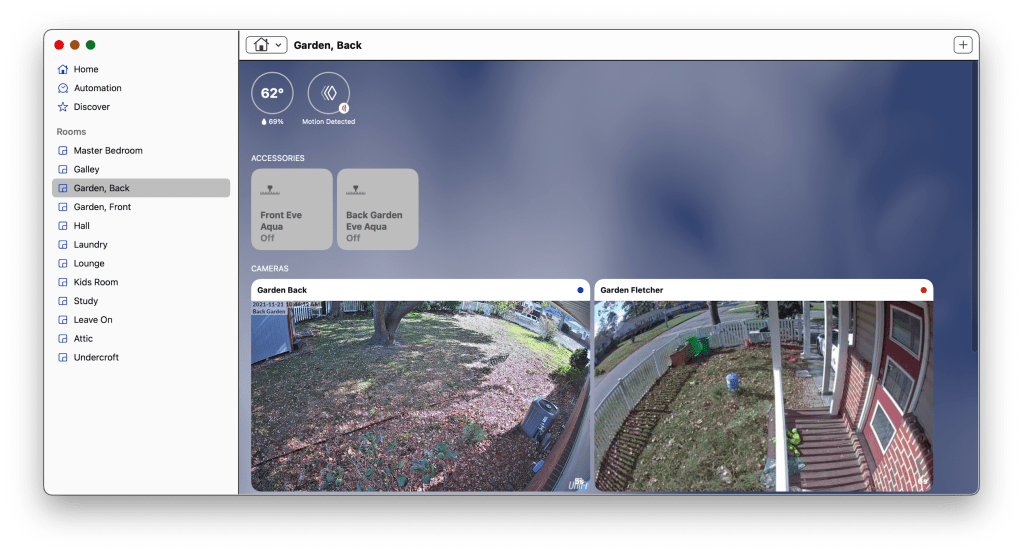Toggle the Front Eve Aqua accessory tile
Viewport: 1023px width, 553px height.
click(292, 209)
